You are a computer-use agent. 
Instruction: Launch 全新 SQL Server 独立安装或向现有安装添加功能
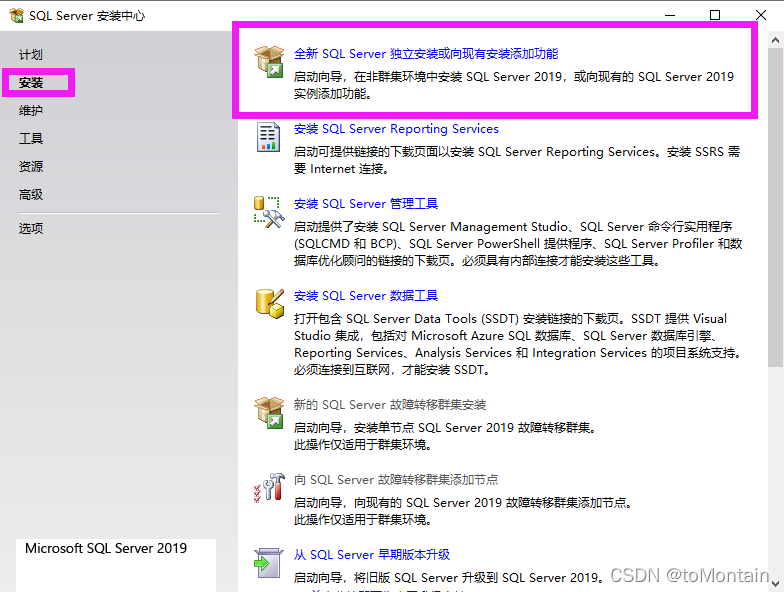(426, 54)
